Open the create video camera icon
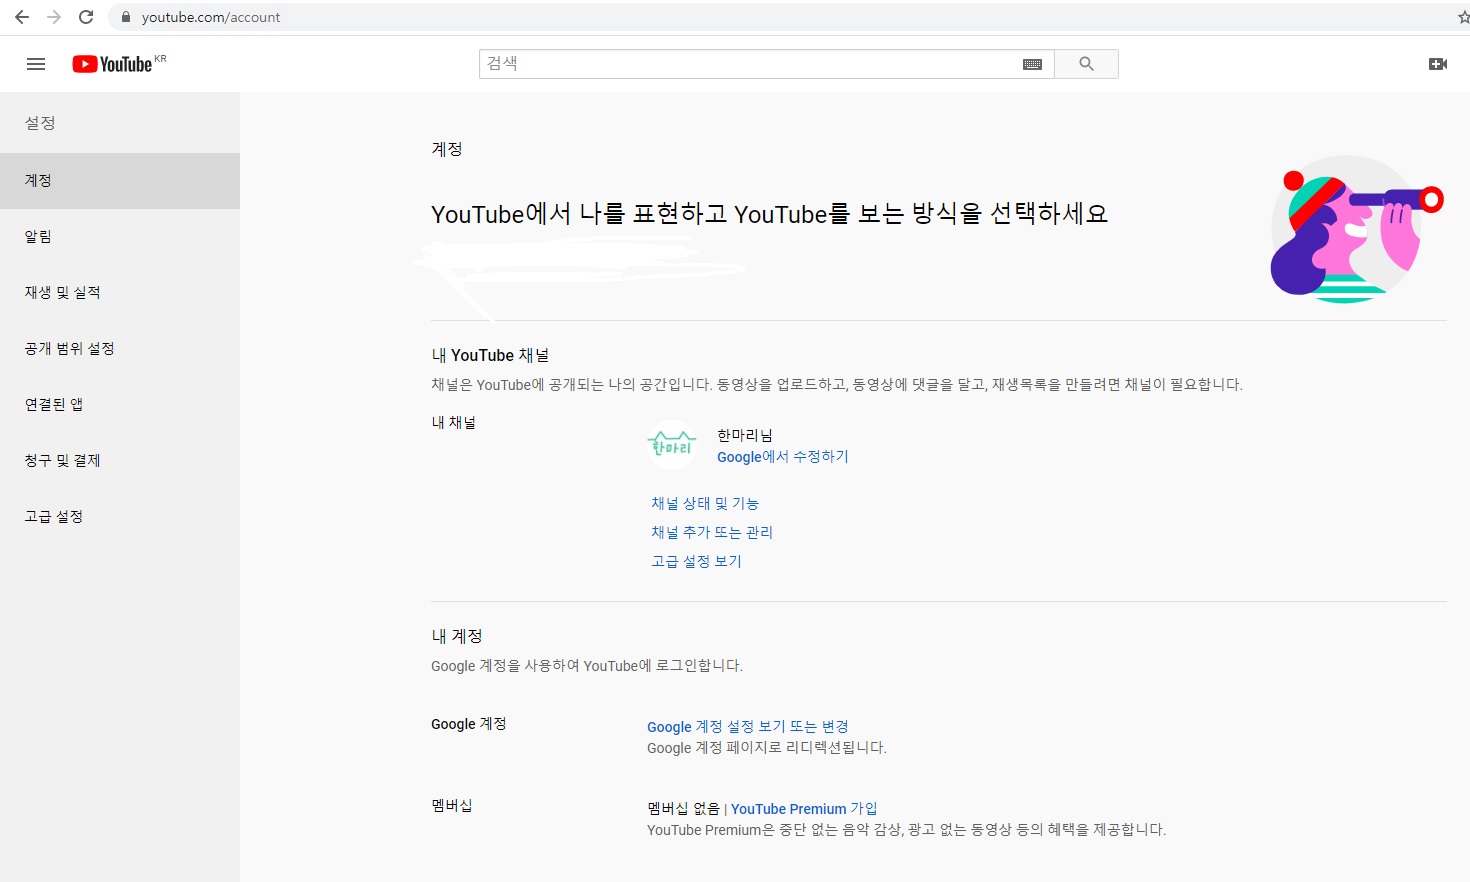 click(x=1438, y=64)
